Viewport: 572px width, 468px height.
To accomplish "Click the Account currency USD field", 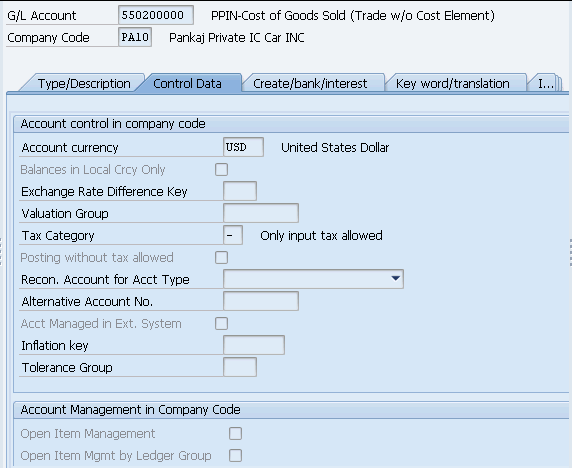I will (243, 147).
